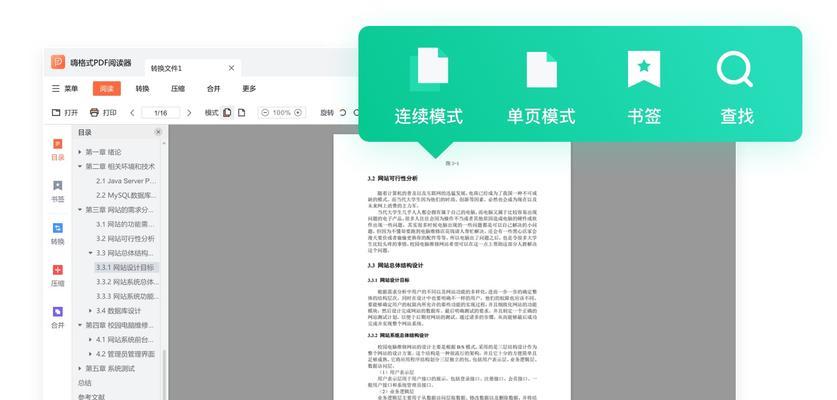Go to the previous page arrow

132,113
